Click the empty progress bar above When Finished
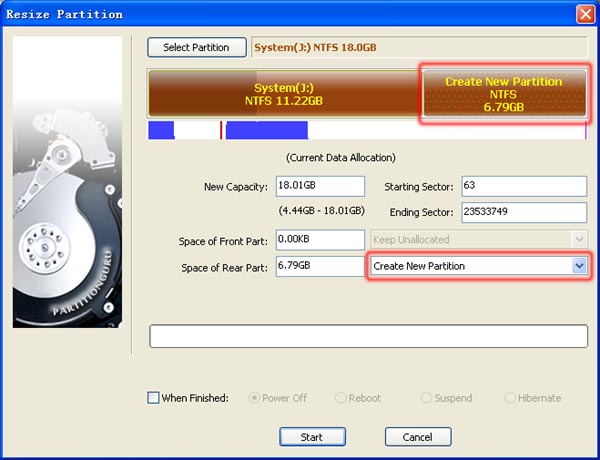Screen dimensions: 600x460 coord(368,336)
